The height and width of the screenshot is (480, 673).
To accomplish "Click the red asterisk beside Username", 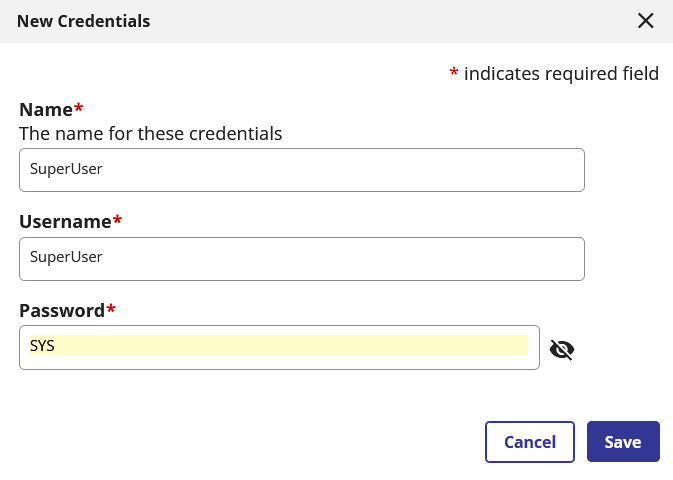I will (x=117, y=219).
